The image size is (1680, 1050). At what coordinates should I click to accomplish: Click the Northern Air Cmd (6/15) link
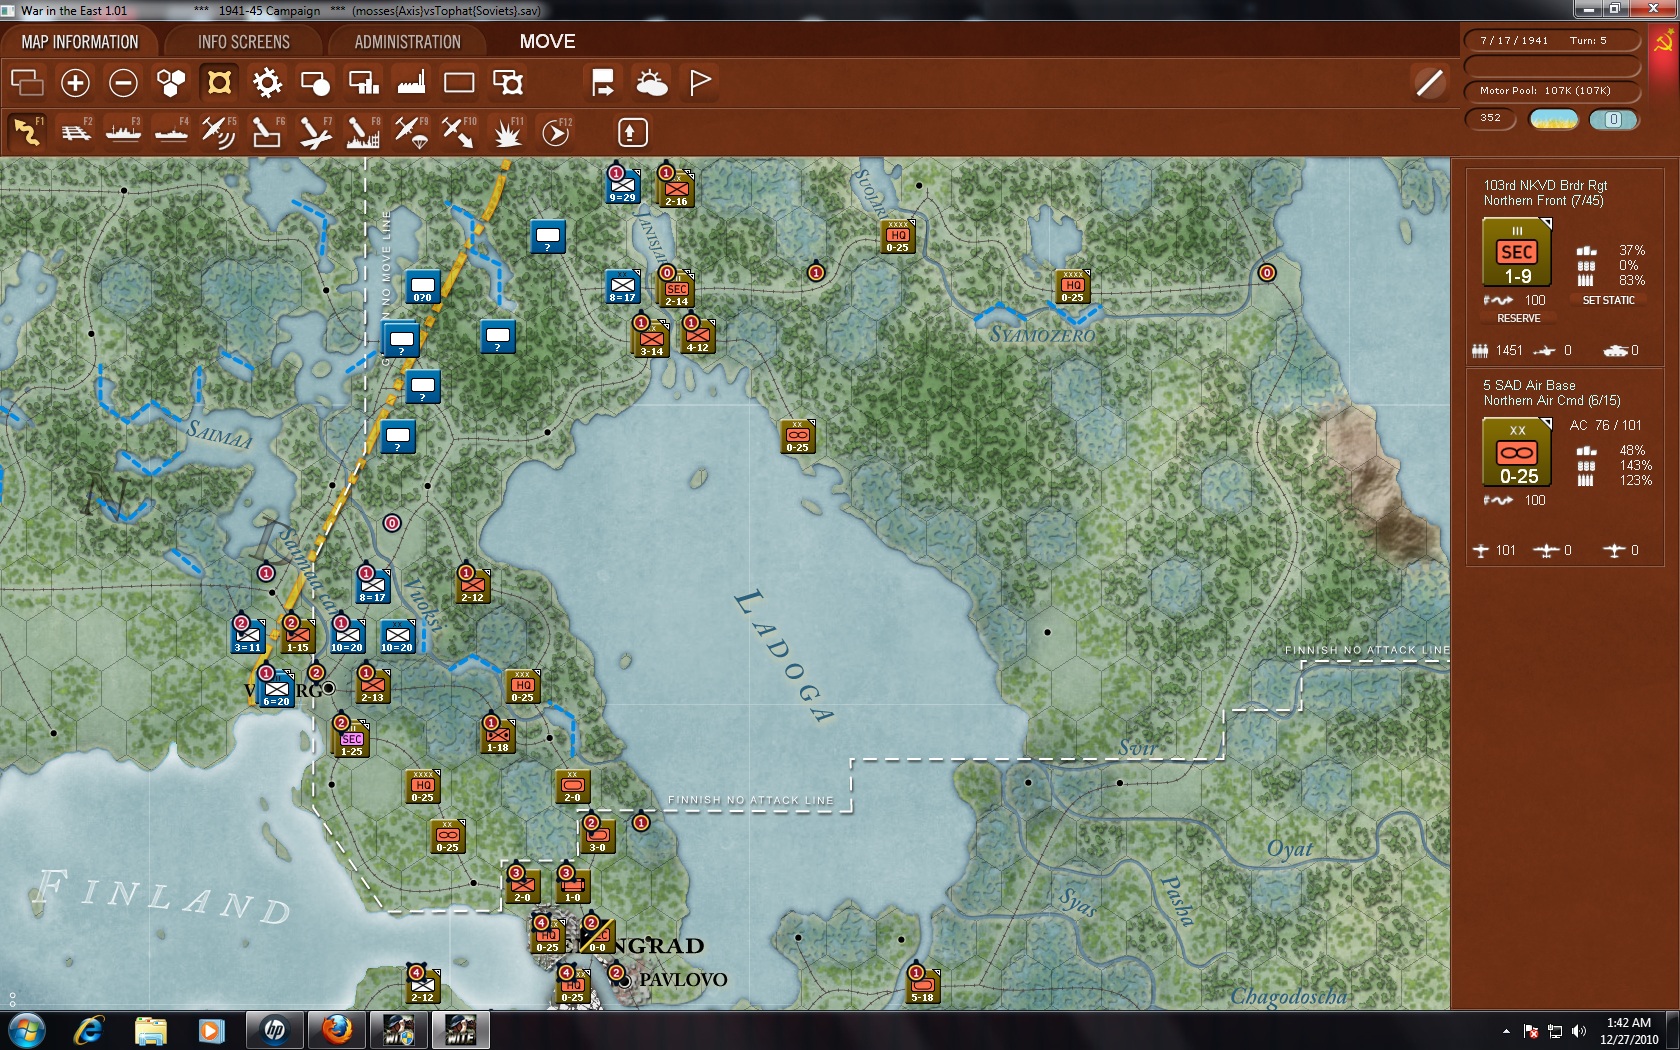coord(1552,401)
